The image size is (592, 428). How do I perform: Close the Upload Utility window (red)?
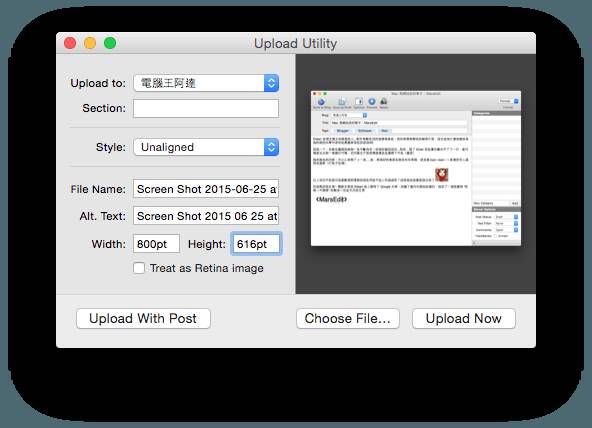point(70,43)
